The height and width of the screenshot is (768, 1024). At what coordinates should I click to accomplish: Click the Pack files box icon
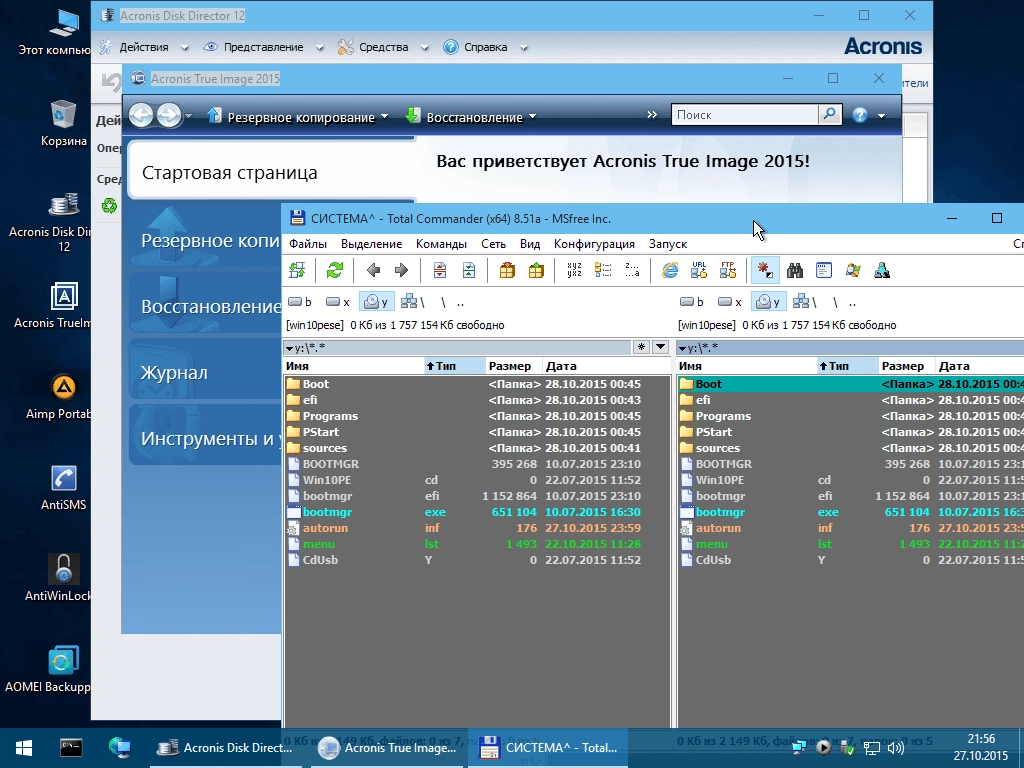click(x=507, y=270)
